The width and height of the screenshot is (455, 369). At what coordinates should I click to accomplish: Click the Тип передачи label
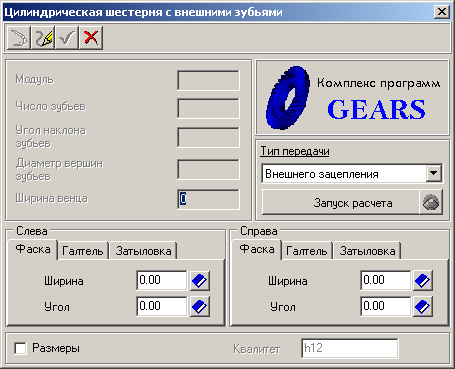(x=295, y=151)
